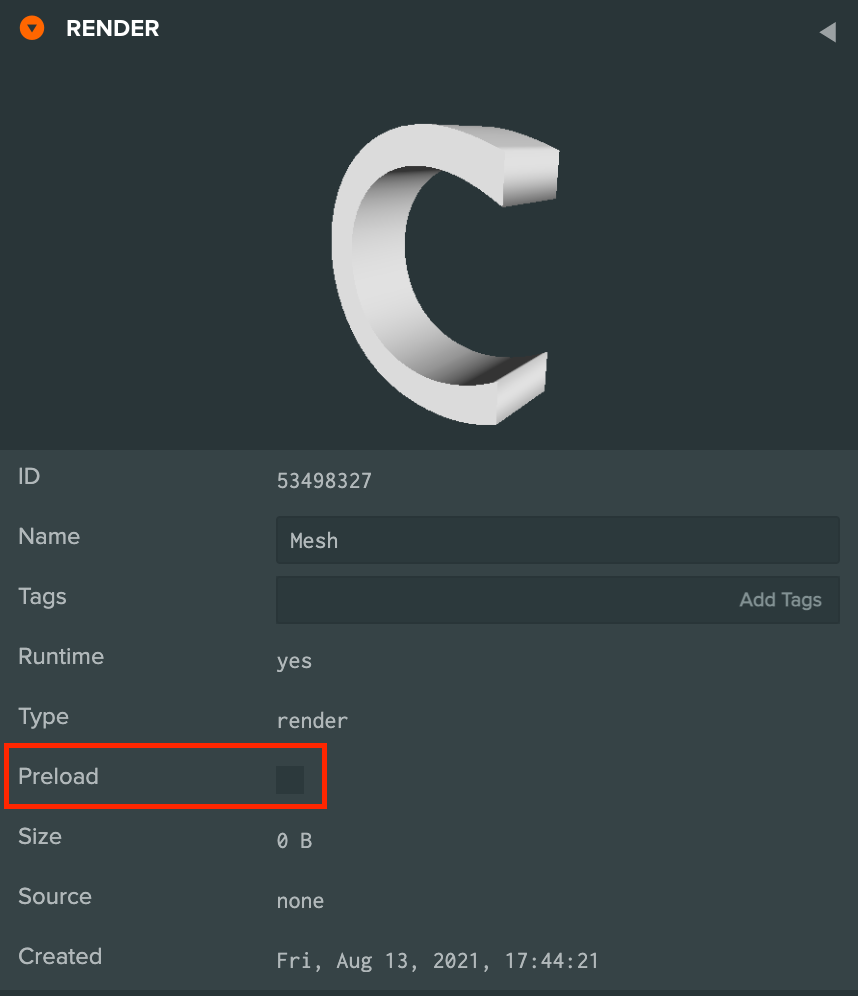Click the Preload label text
This screenshot has width=858, height=996.
(58, 776)
